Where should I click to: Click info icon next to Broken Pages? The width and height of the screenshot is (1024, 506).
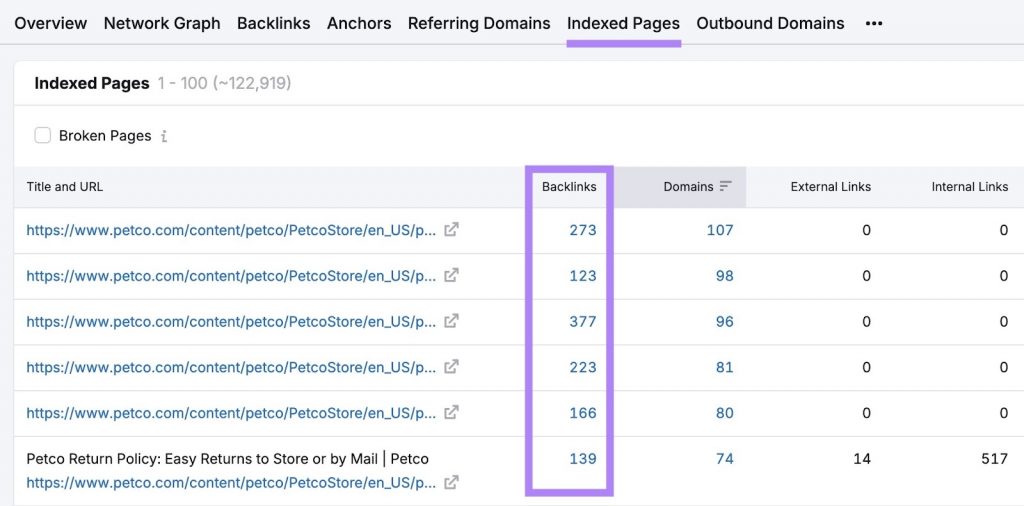tap(164, 136)
